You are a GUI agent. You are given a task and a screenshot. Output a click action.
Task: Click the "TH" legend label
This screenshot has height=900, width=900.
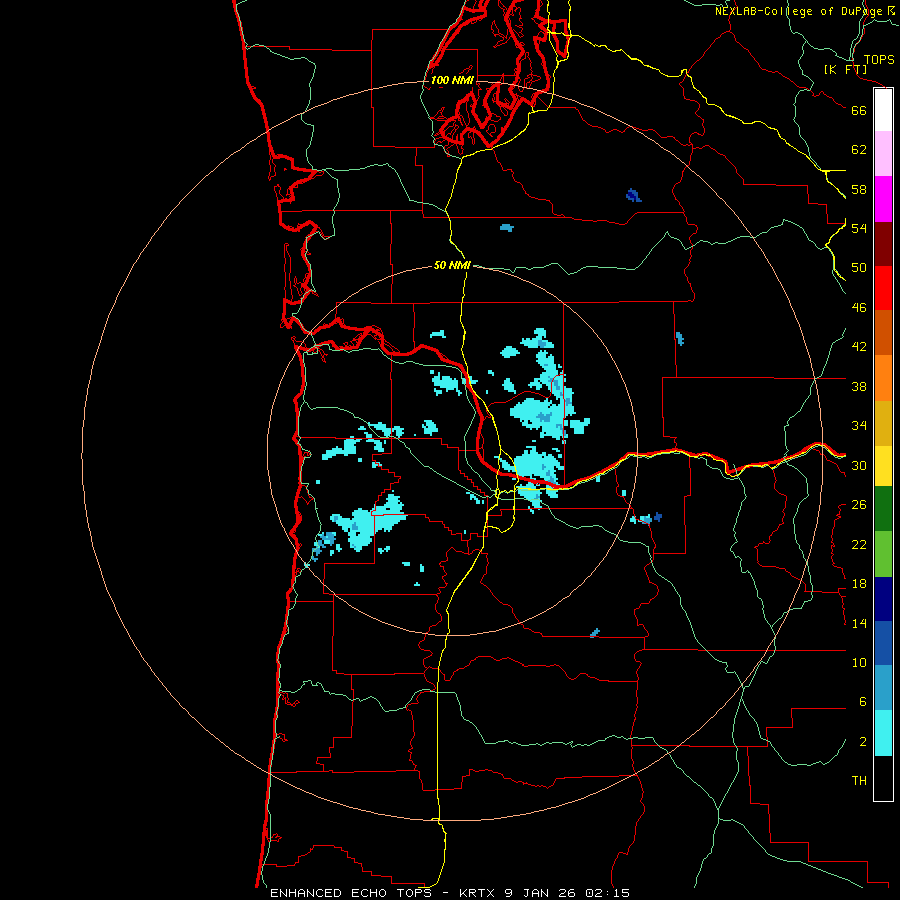click(859, 781)
